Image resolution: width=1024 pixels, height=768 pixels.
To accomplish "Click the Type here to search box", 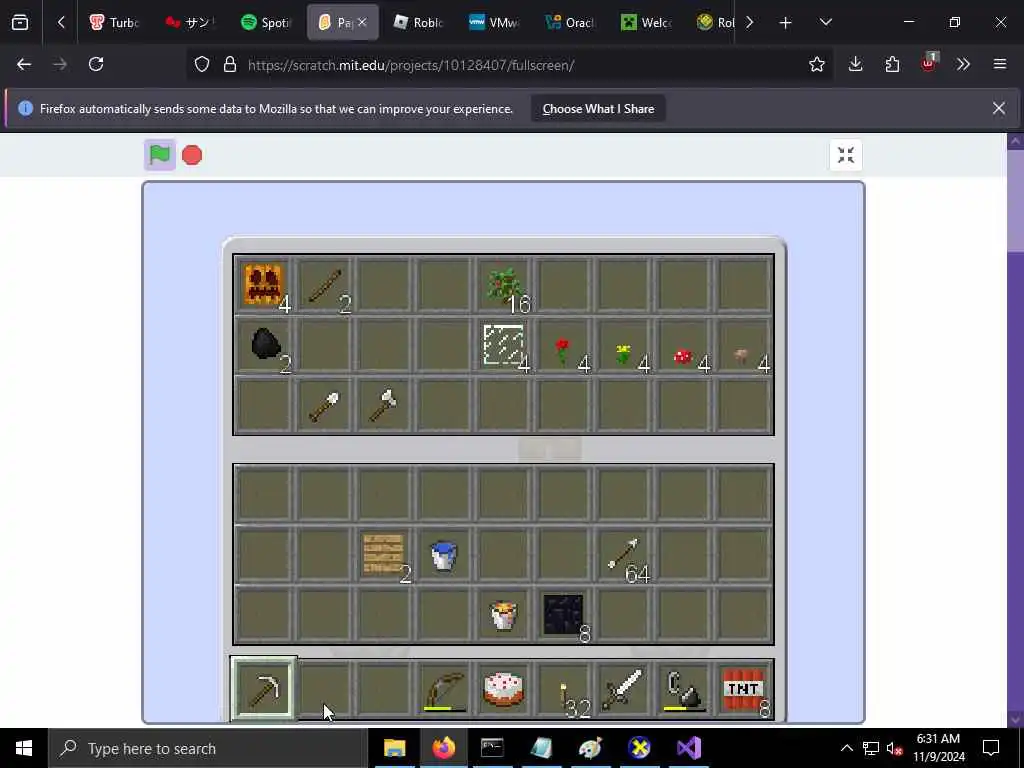I will [x=208, y=748].
